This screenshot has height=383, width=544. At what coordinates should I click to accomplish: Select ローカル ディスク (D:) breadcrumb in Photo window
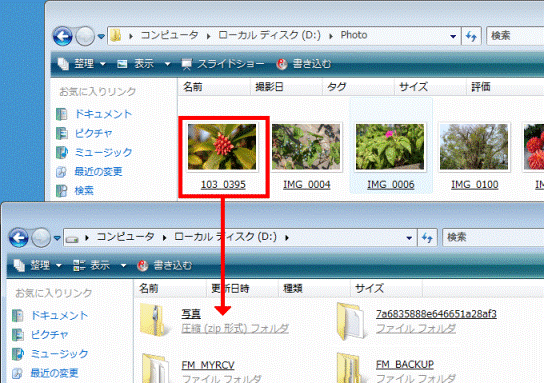pos(269,35)
